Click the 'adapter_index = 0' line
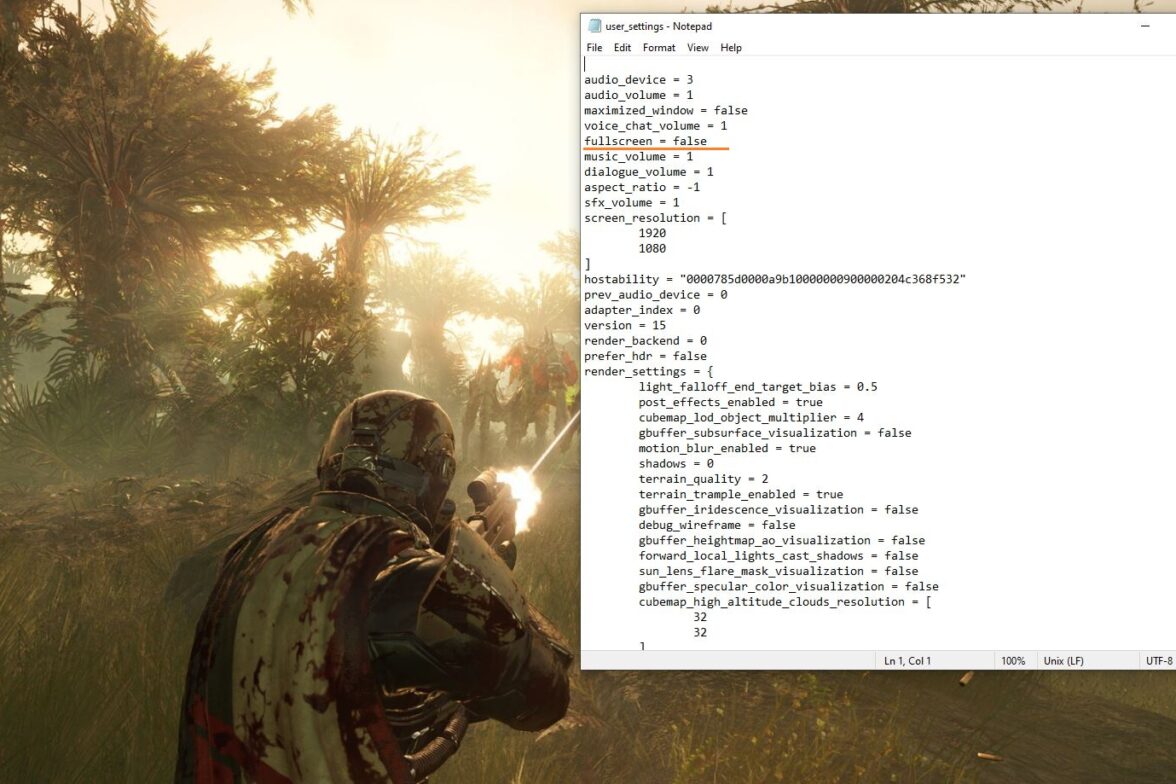Viewport: 1176px width, 784px height. coord(642,310)
